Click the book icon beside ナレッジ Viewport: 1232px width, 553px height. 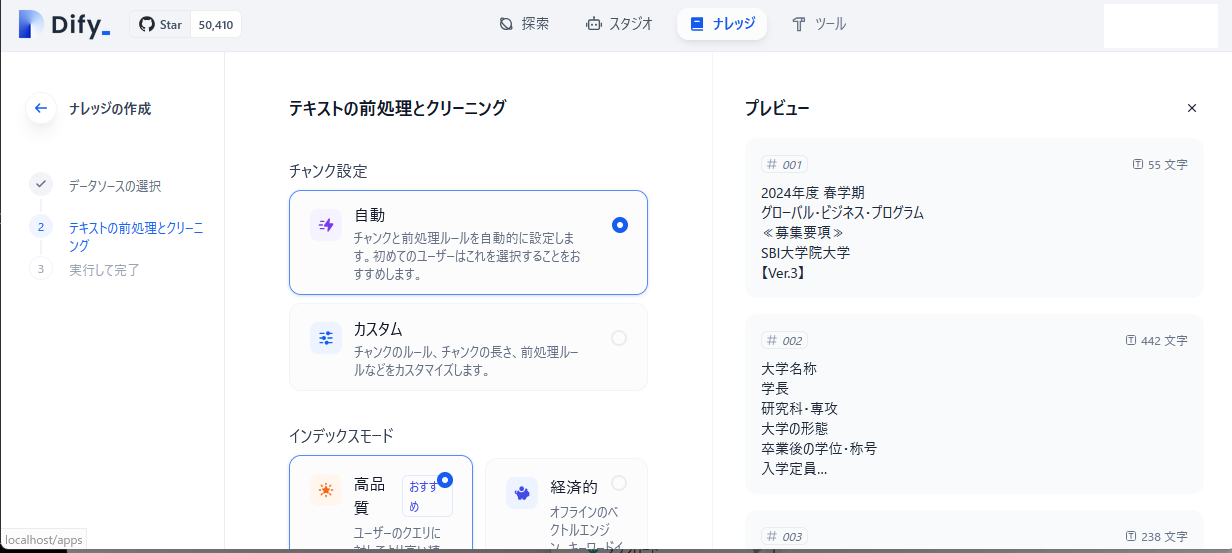697,24
